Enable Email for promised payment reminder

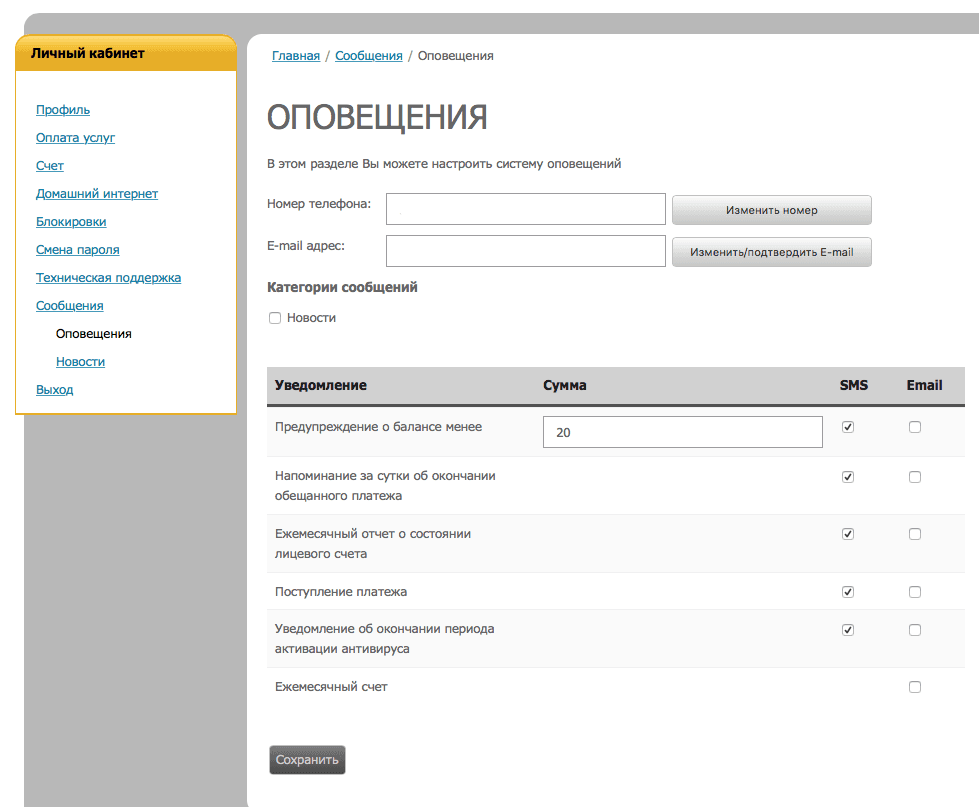pos(914,476)
